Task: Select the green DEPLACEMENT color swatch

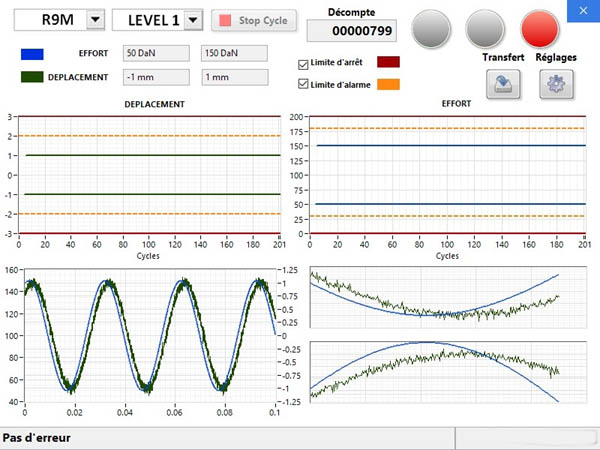Action: pyautogui.click(x=32, y=76)
